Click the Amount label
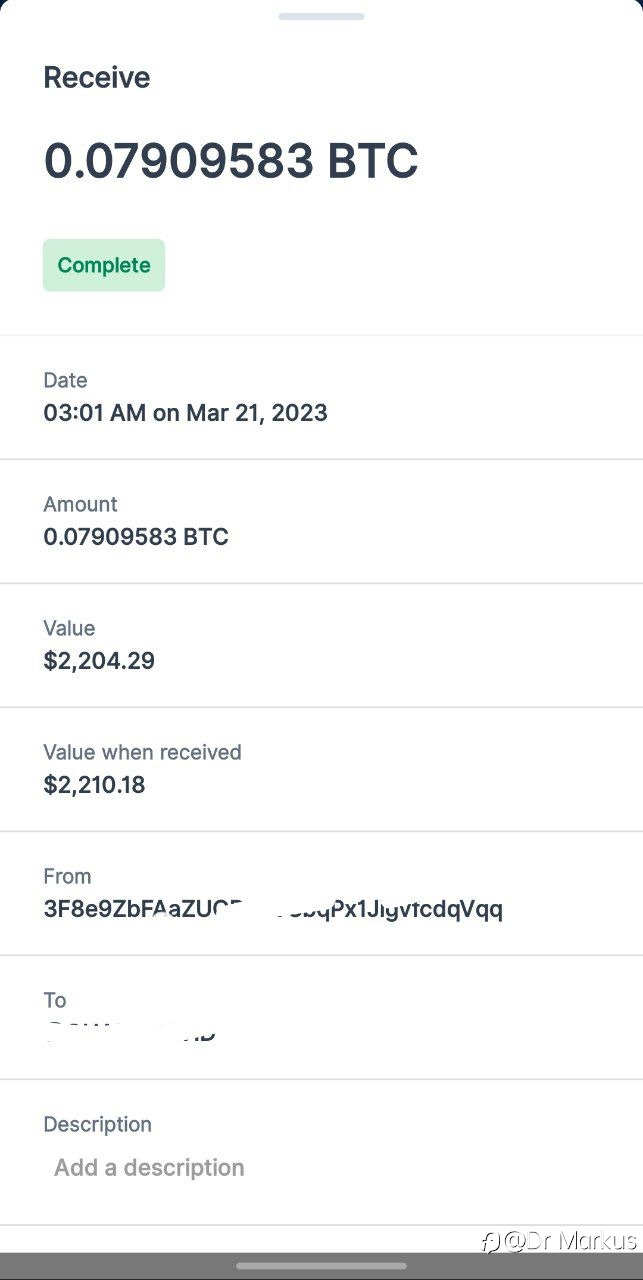 click(x=80, y=504)
